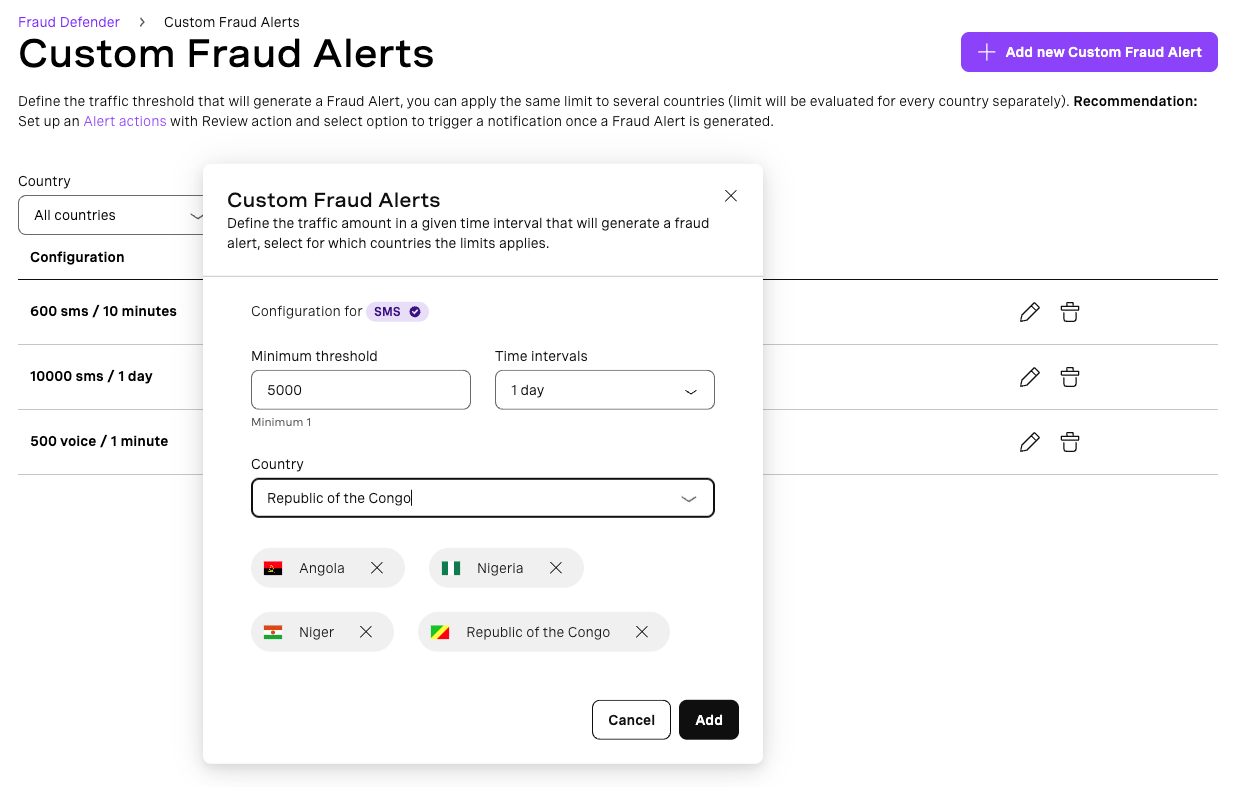Screen dimensions: 1252x787
Task: Click the edit pencil beside 500 voice rule
Action: pyautogui.click(x=1029, y=441)
